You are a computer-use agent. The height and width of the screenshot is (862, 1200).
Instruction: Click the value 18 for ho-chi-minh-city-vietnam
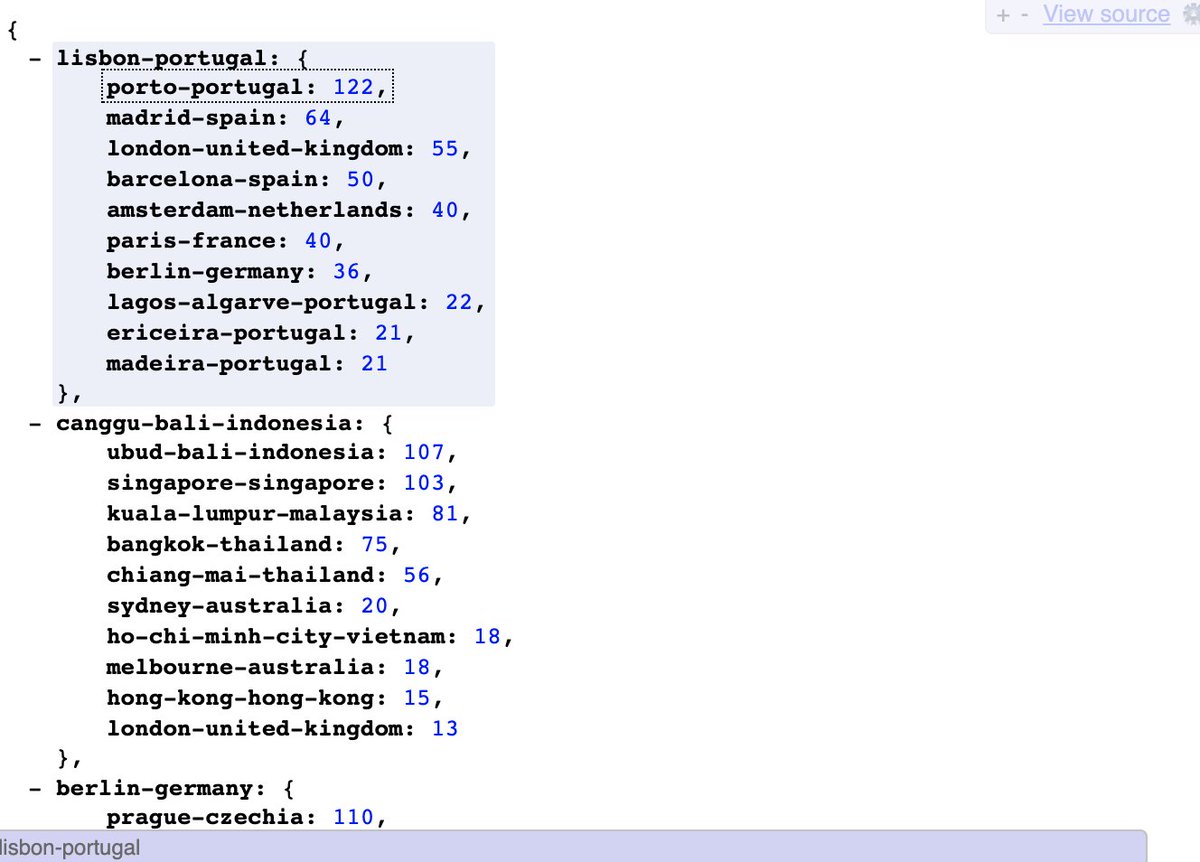(487, 636)
